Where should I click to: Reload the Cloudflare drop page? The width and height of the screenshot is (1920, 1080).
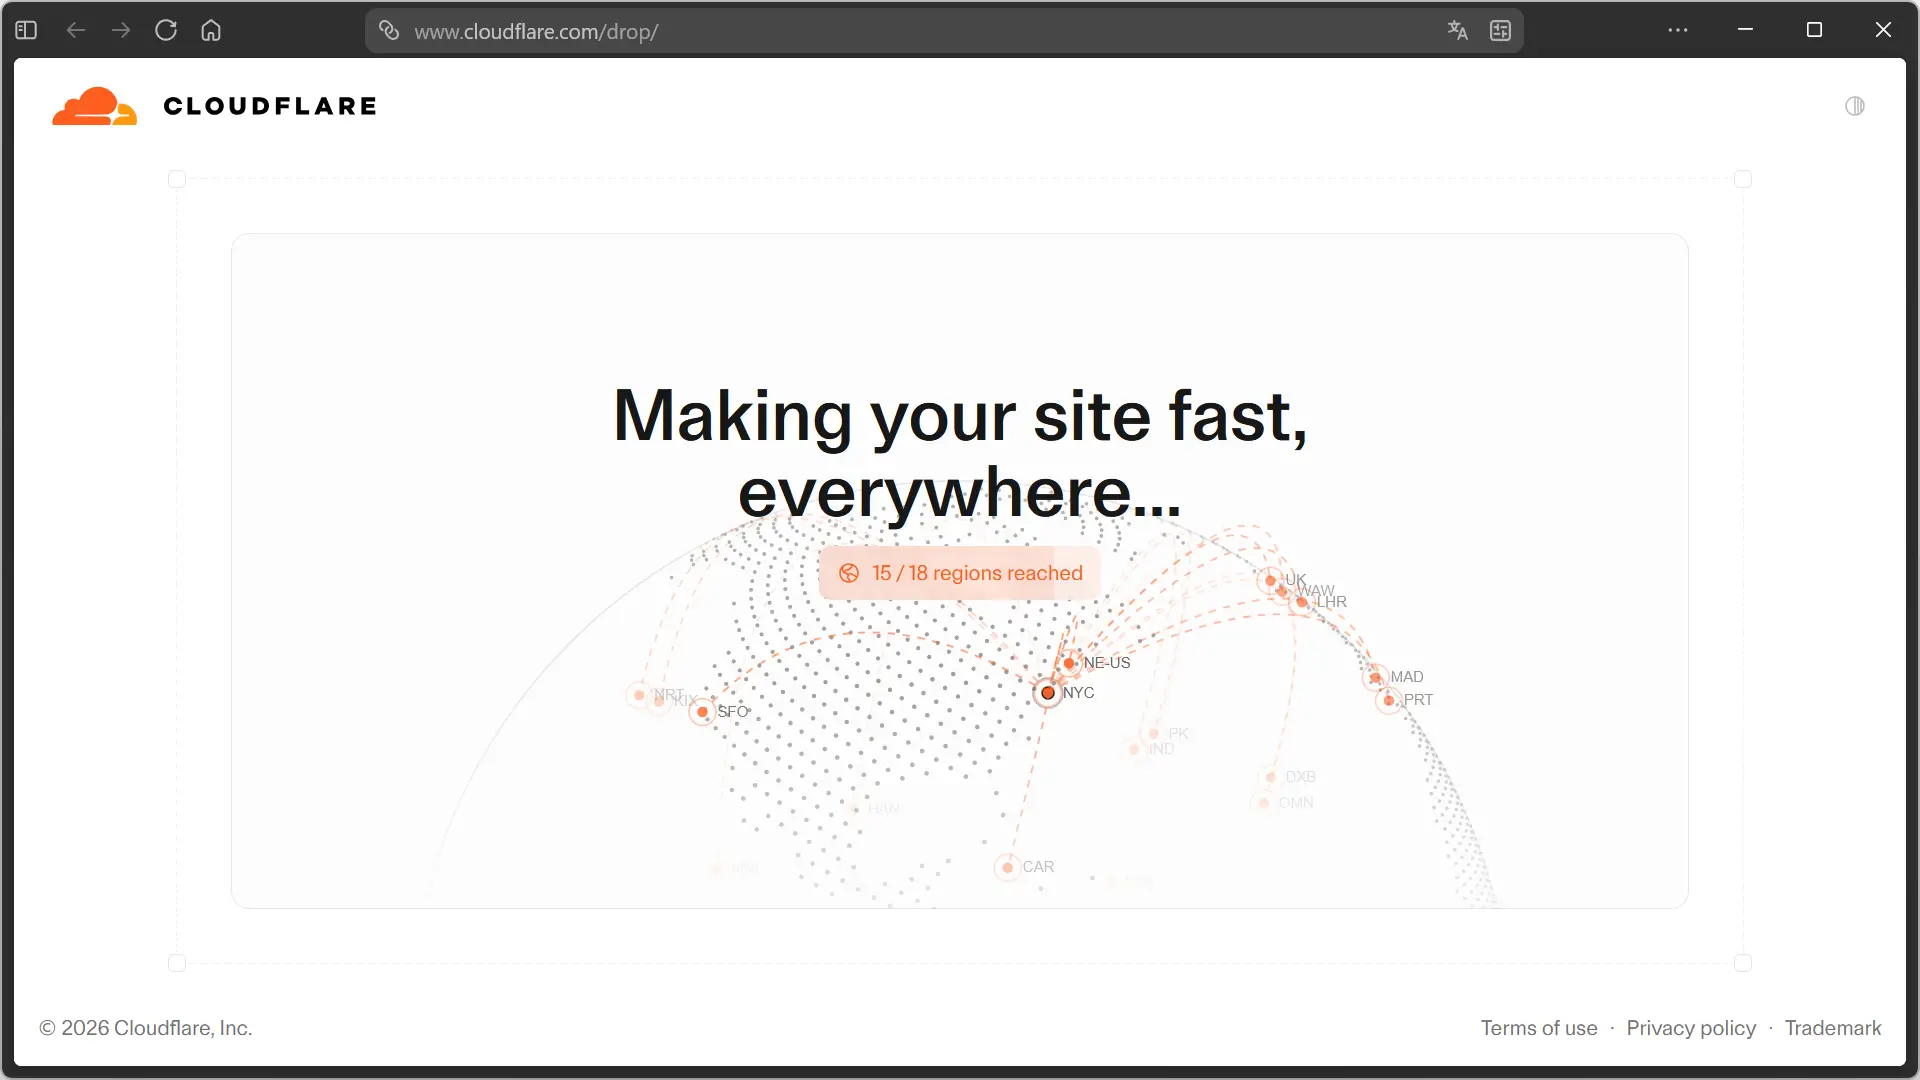(166, 30)
